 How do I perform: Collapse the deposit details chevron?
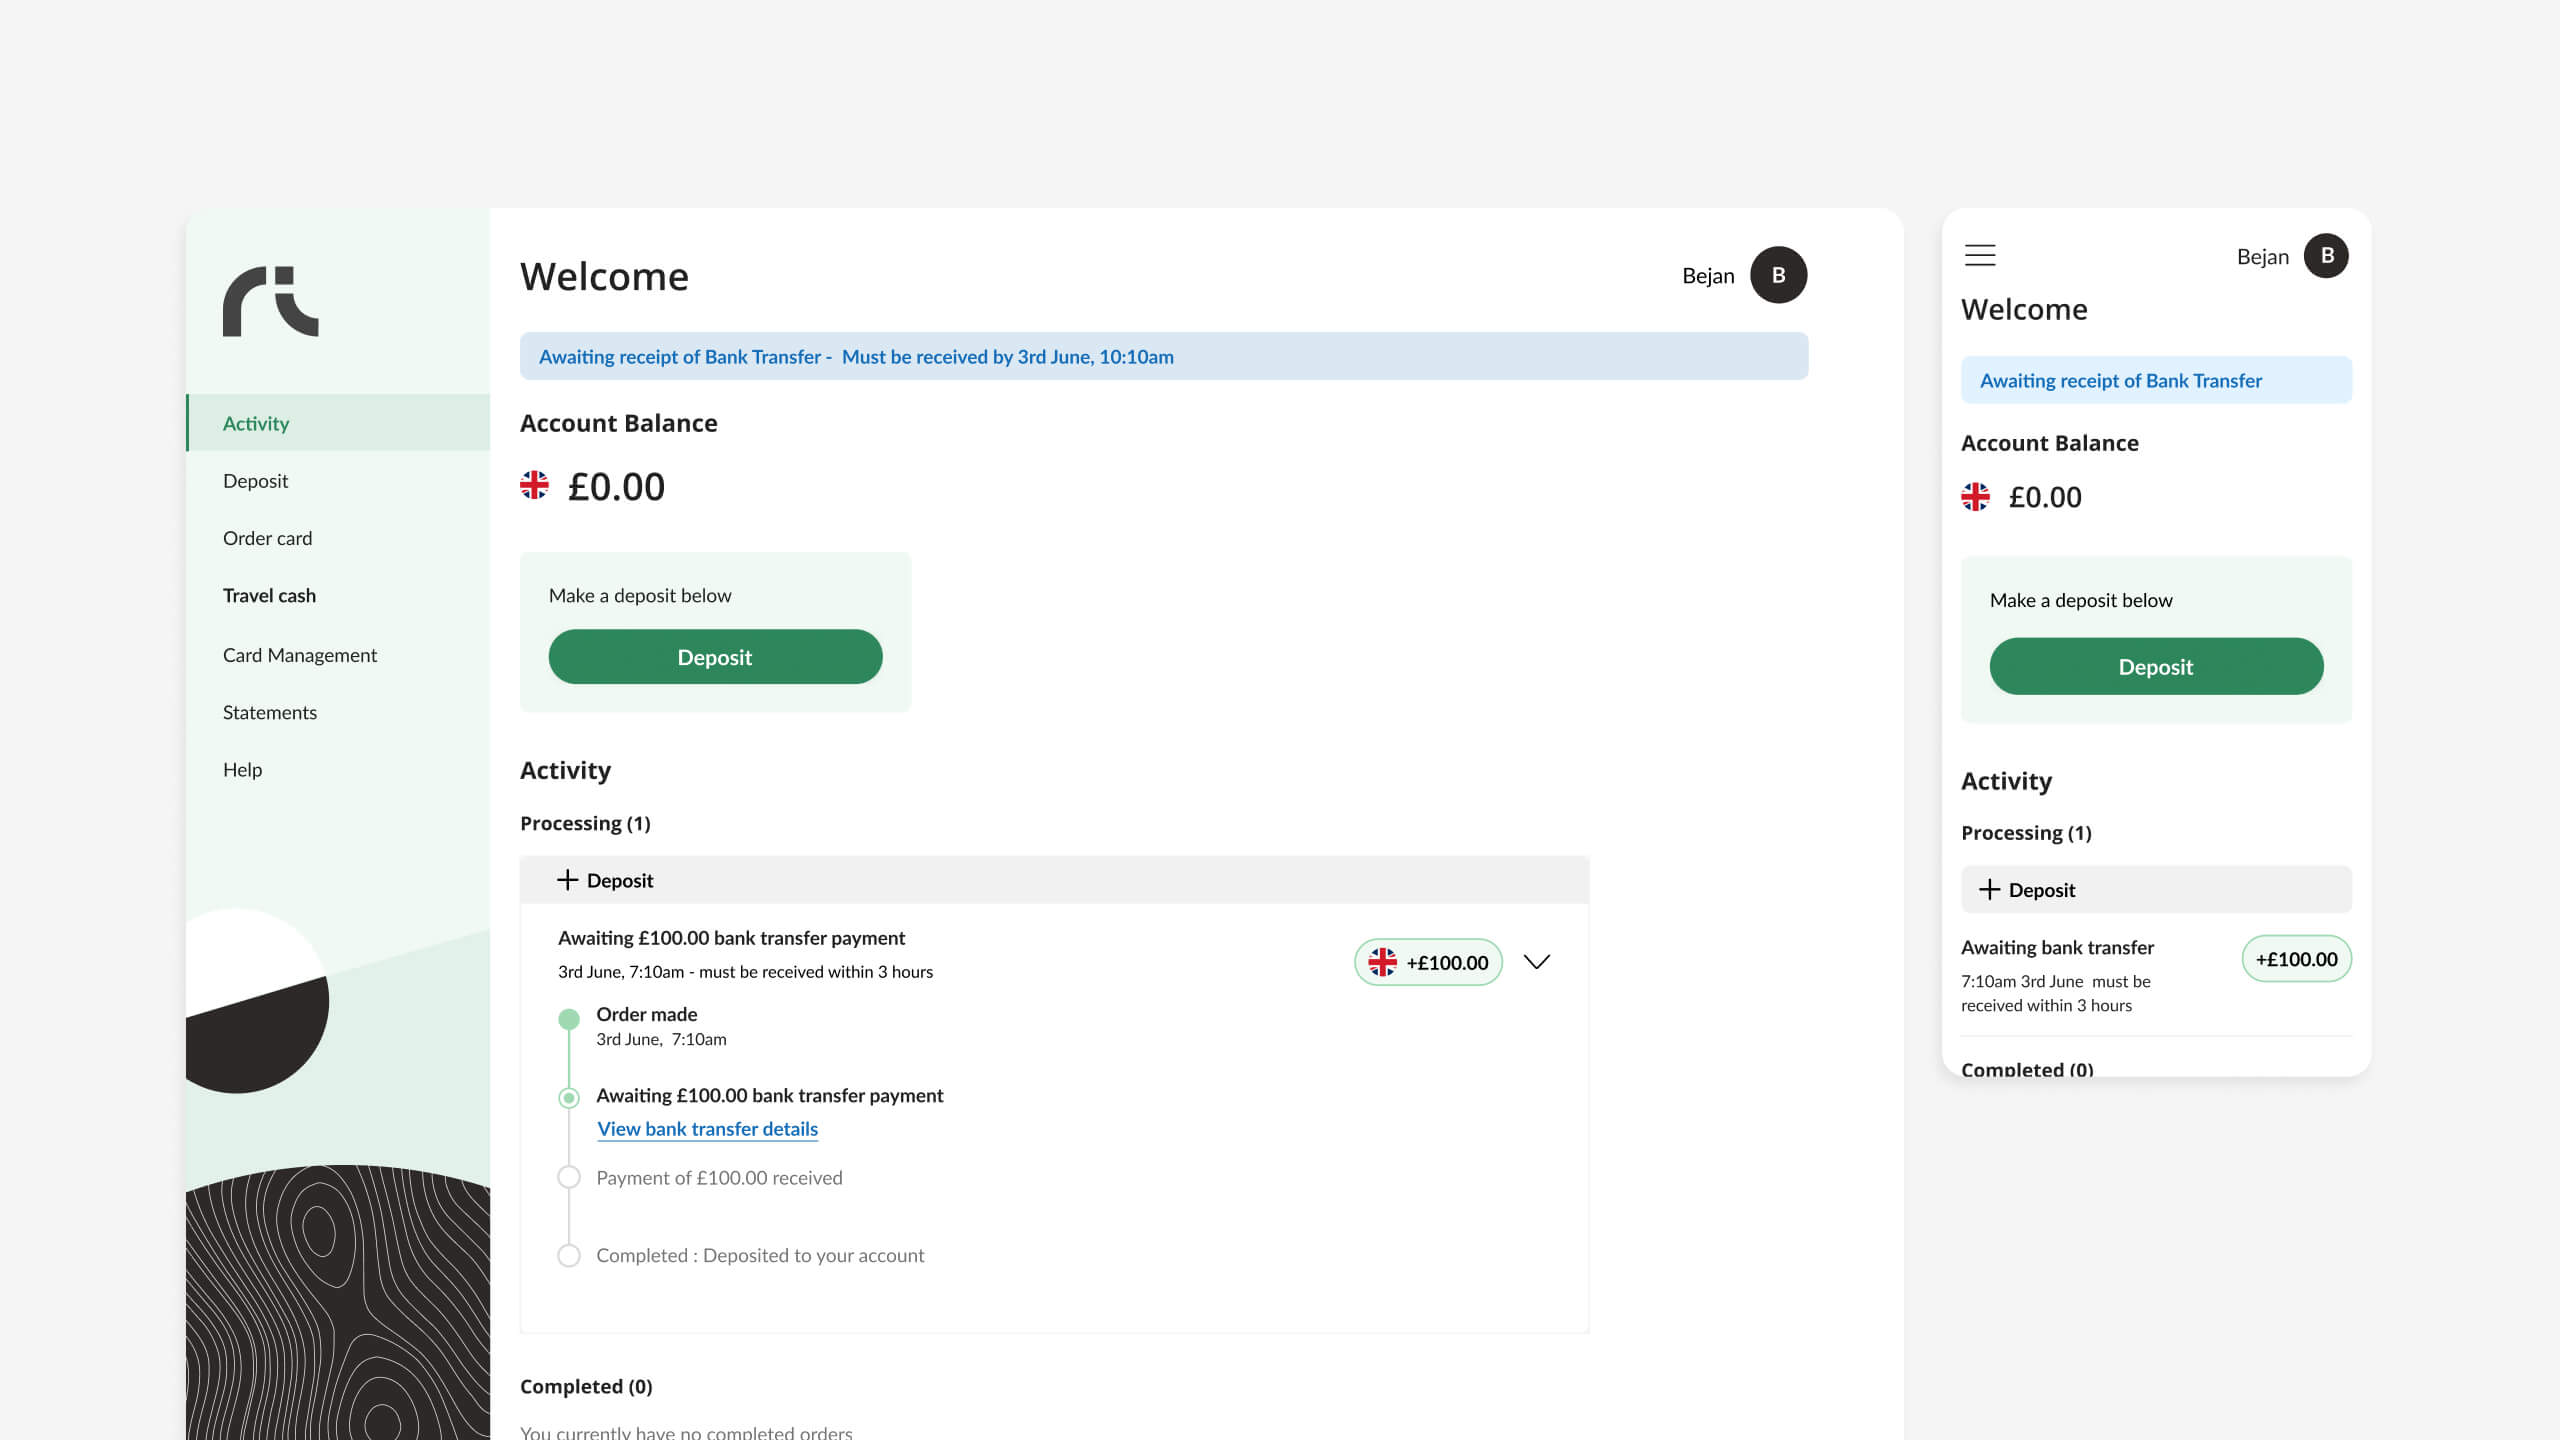click(1536, 962)
